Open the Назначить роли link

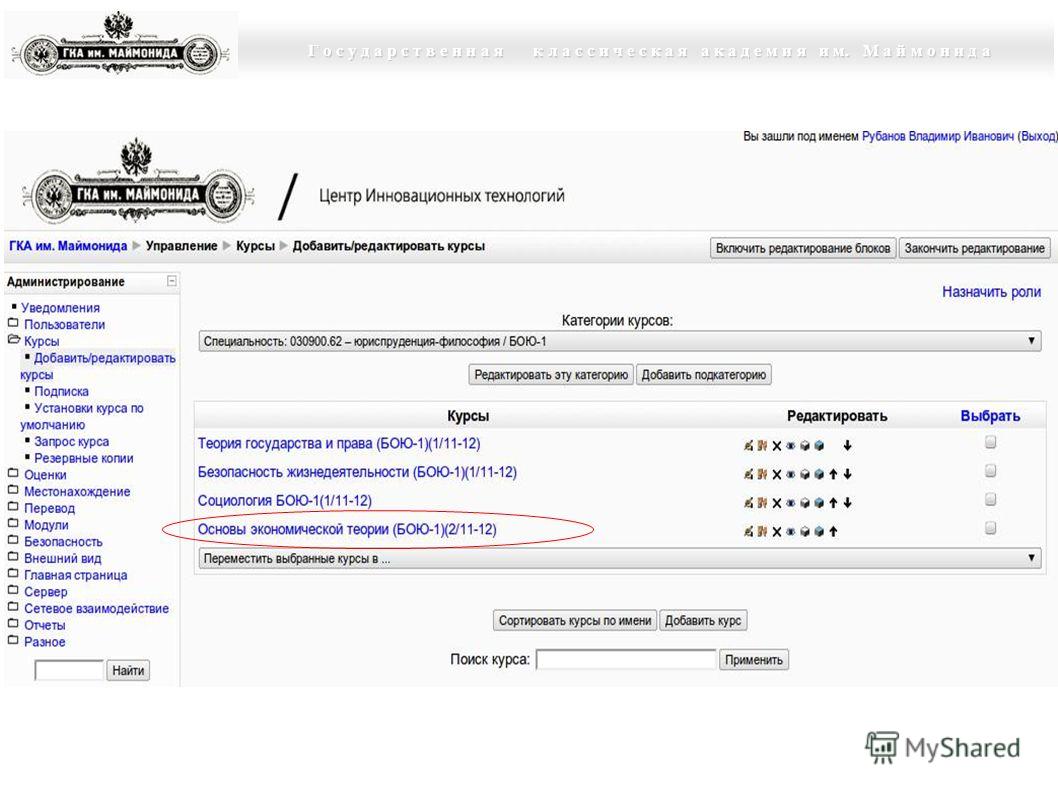(991, 292)
